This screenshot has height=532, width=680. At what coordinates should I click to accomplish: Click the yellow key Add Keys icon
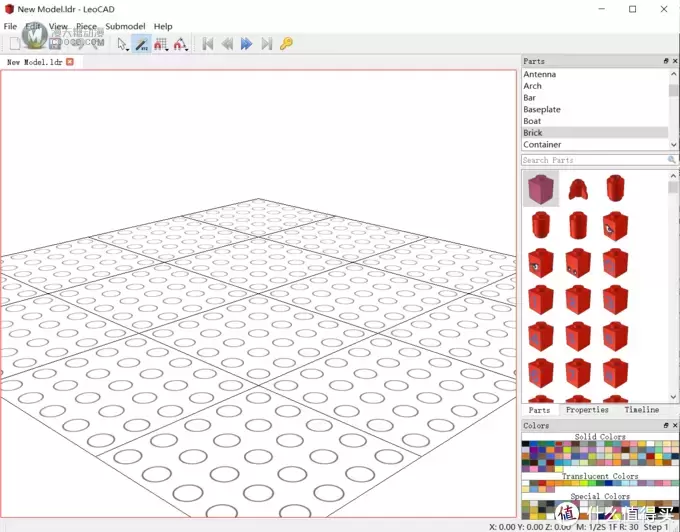(x=286, y=44)
